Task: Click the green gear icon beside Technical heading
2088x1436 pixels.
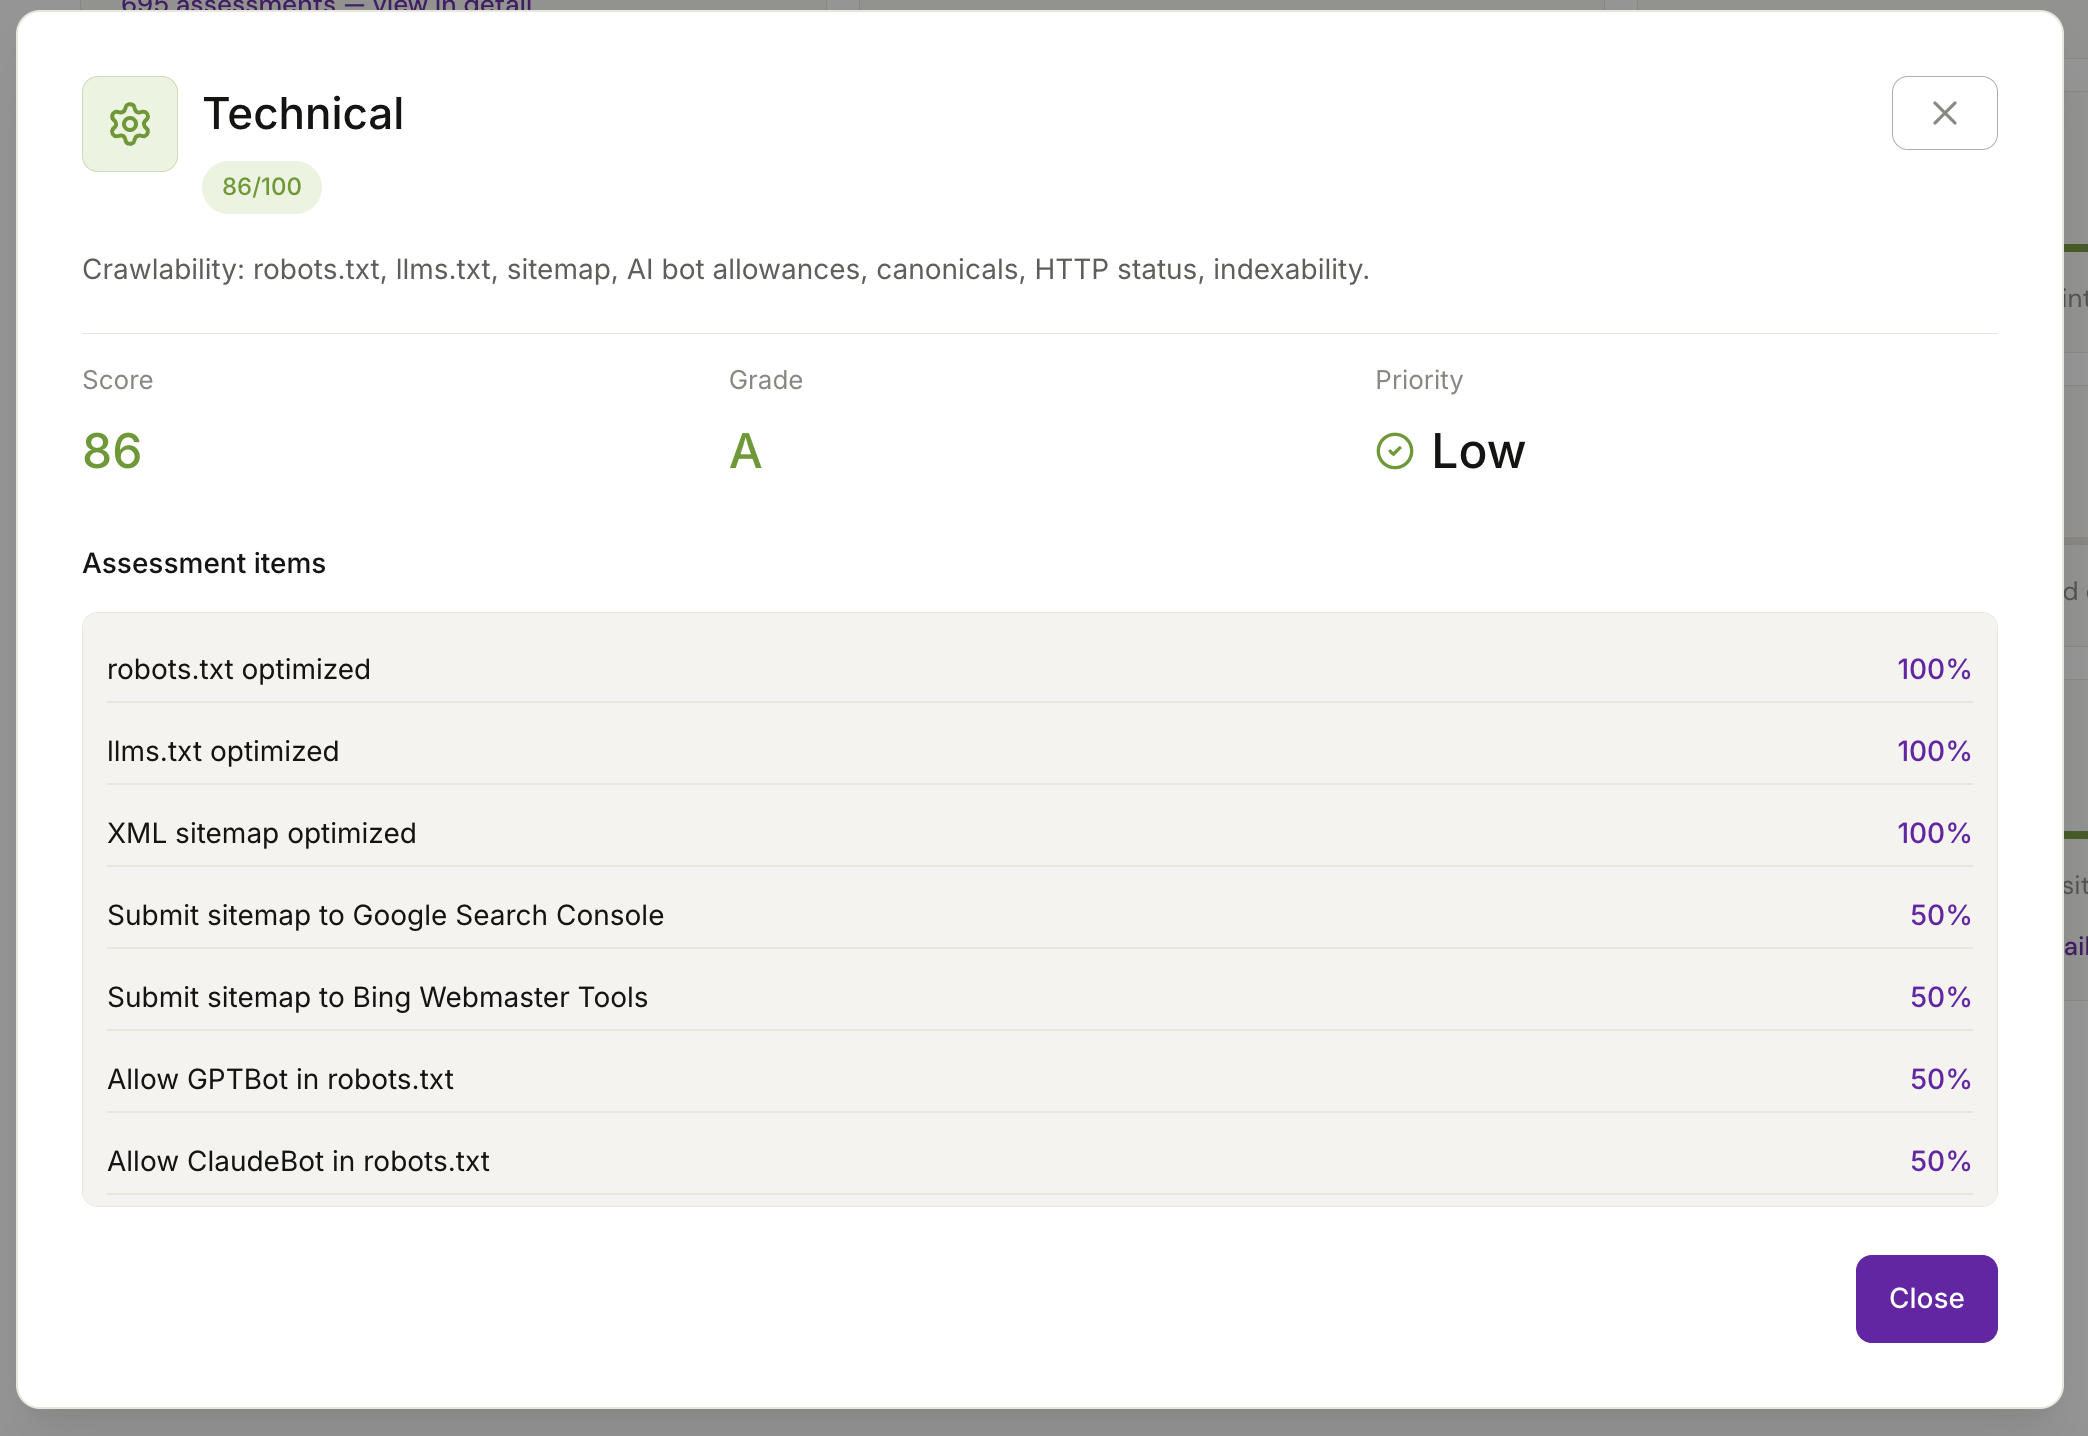Action: [x=129, y=122]
